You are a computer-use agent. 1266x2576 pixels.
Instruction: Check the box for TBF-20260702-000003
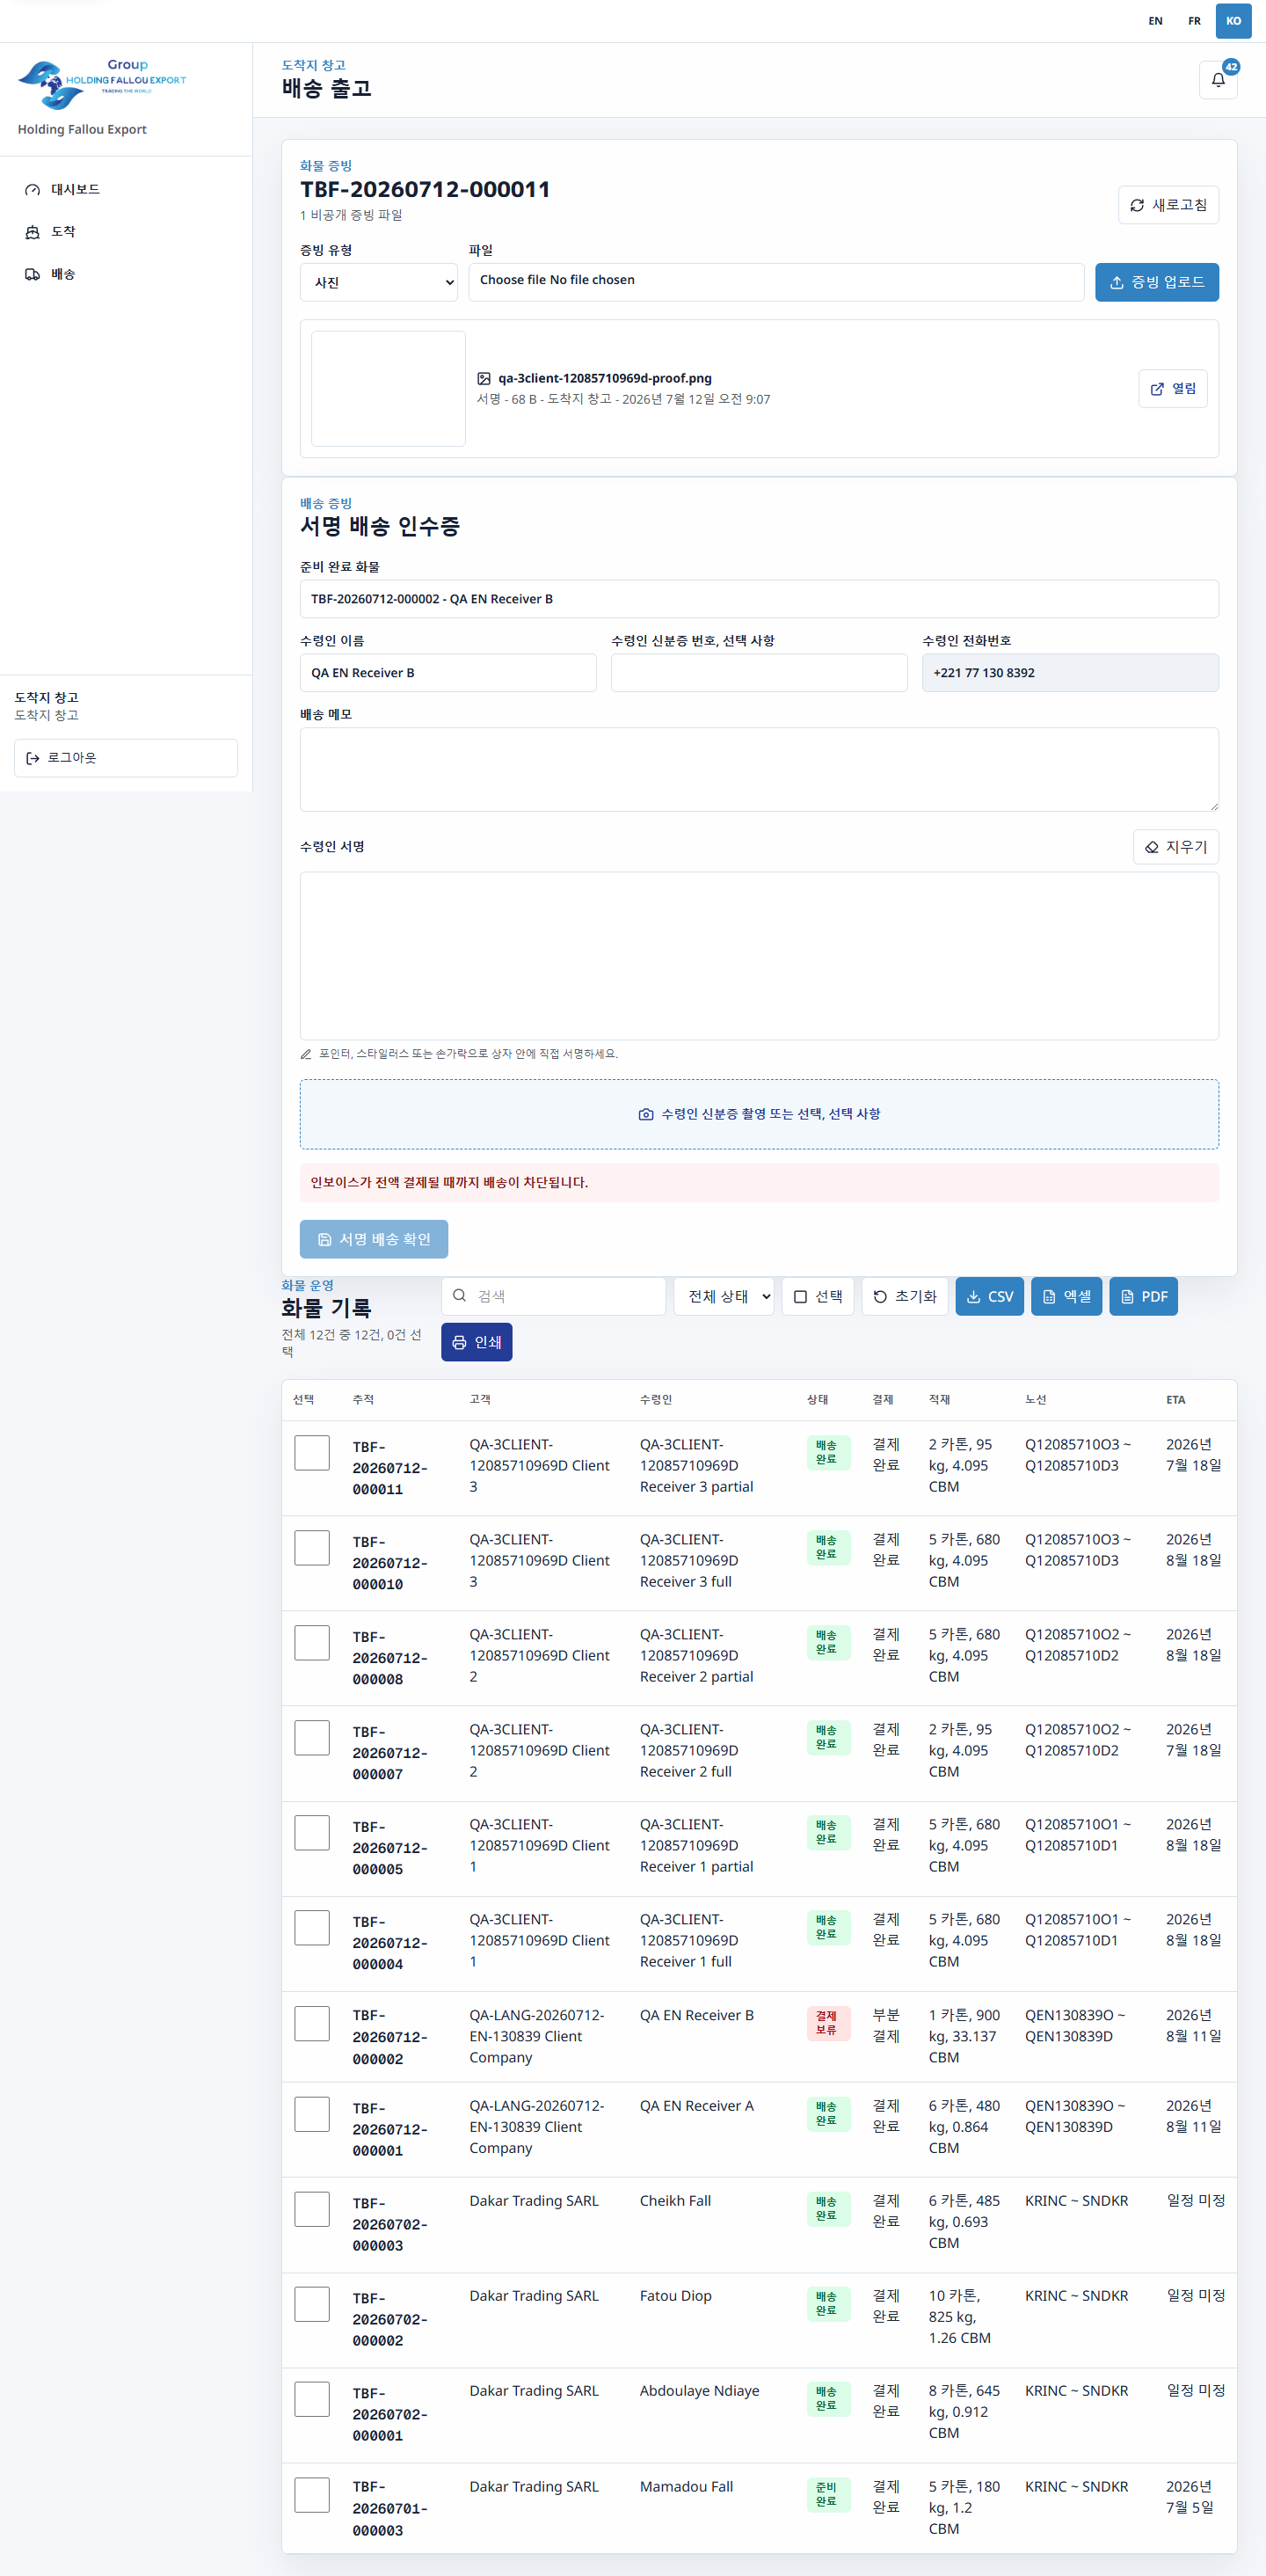click(x=312, y=2209)
